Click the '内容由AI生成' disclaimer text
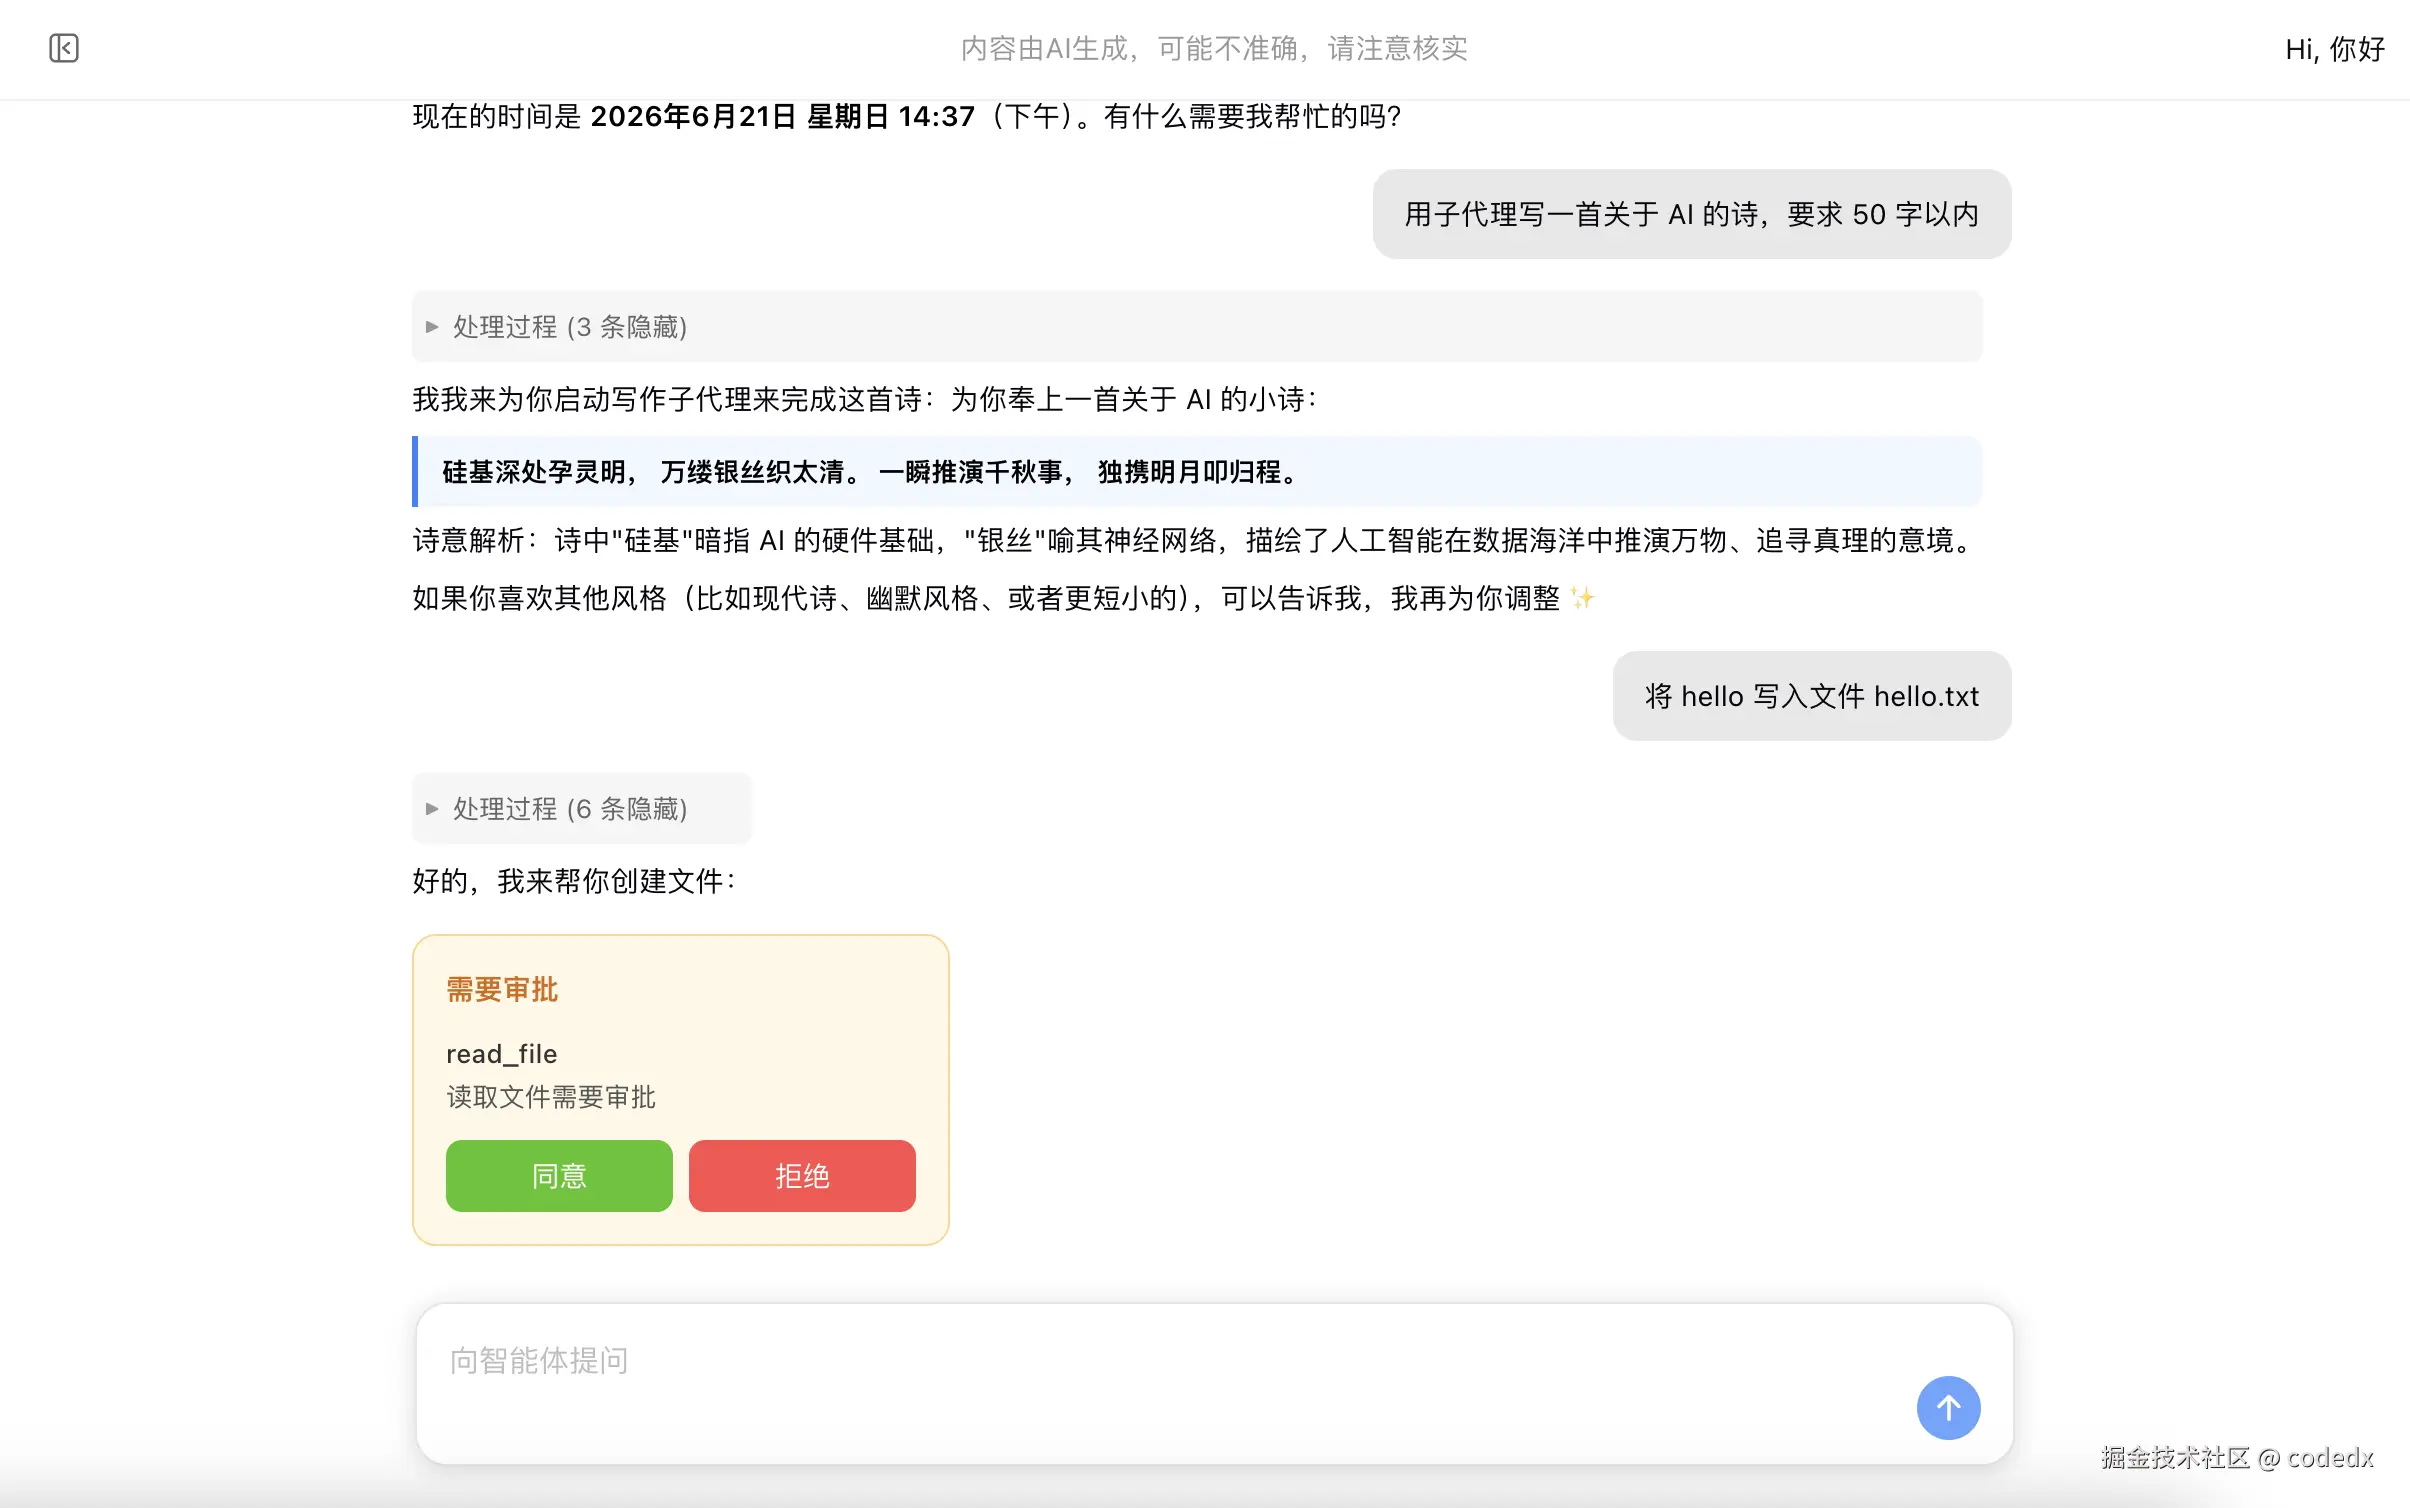The image size is (2410, 1508). pos(1214,49)
